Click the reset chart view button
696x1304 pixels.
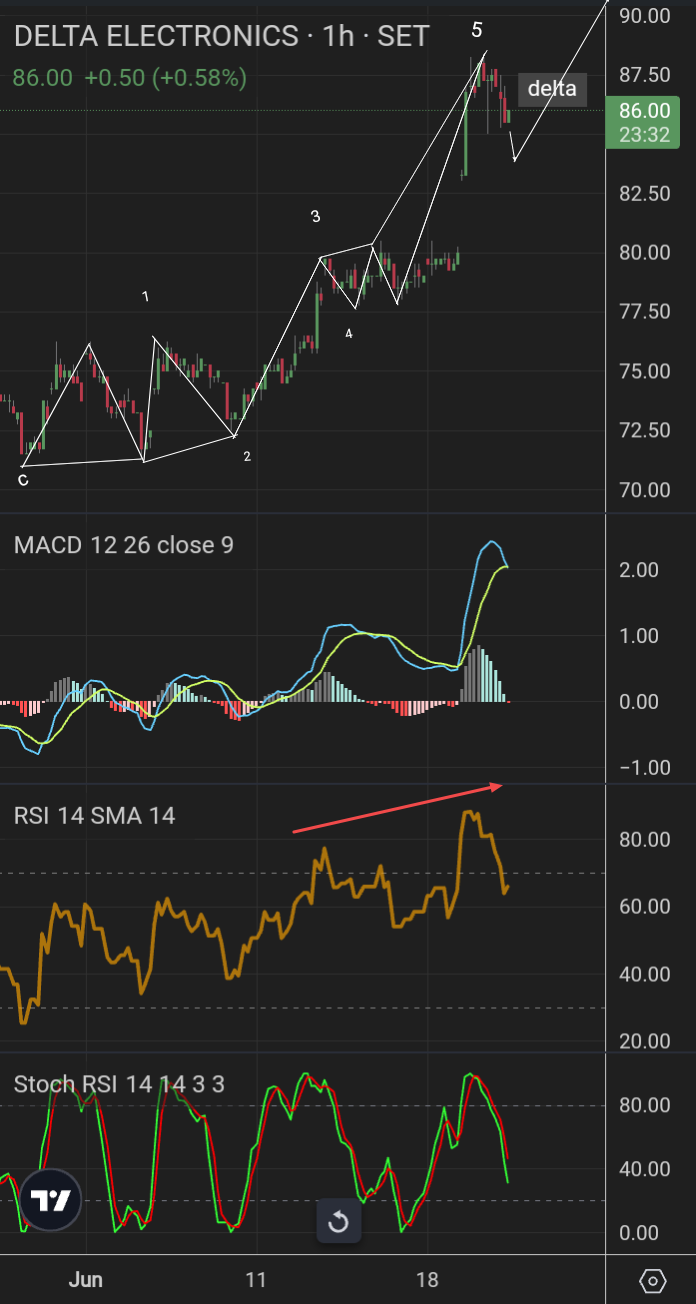[x=338, y=1221]
